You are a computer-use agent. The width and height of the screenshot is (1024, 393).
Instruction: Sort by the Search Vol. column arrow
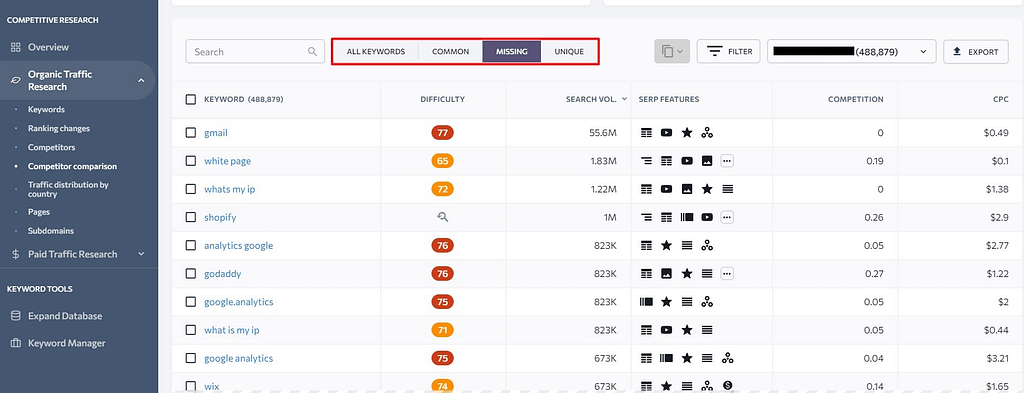click(624, 99)
